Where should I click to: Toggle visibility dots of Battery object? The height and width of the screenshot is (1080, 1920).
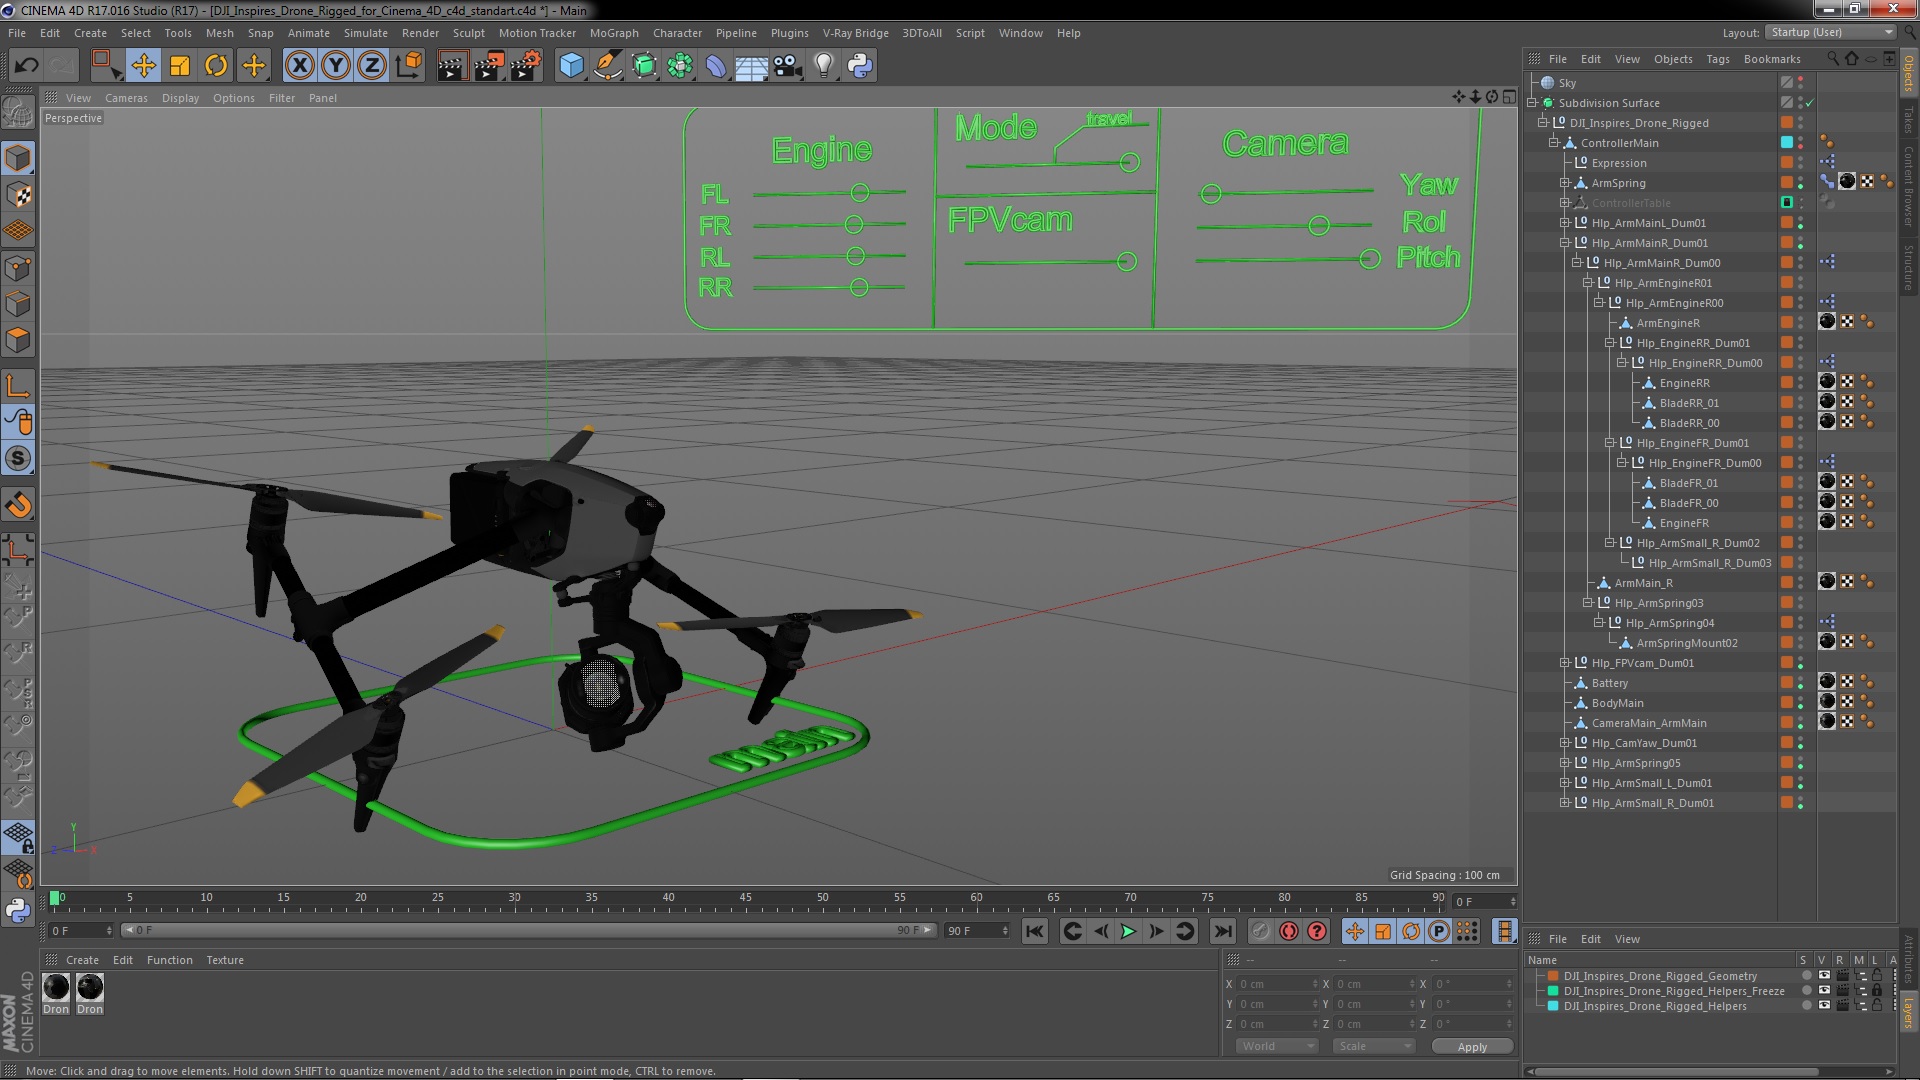pyautogui.click(x=1800, y=683)
